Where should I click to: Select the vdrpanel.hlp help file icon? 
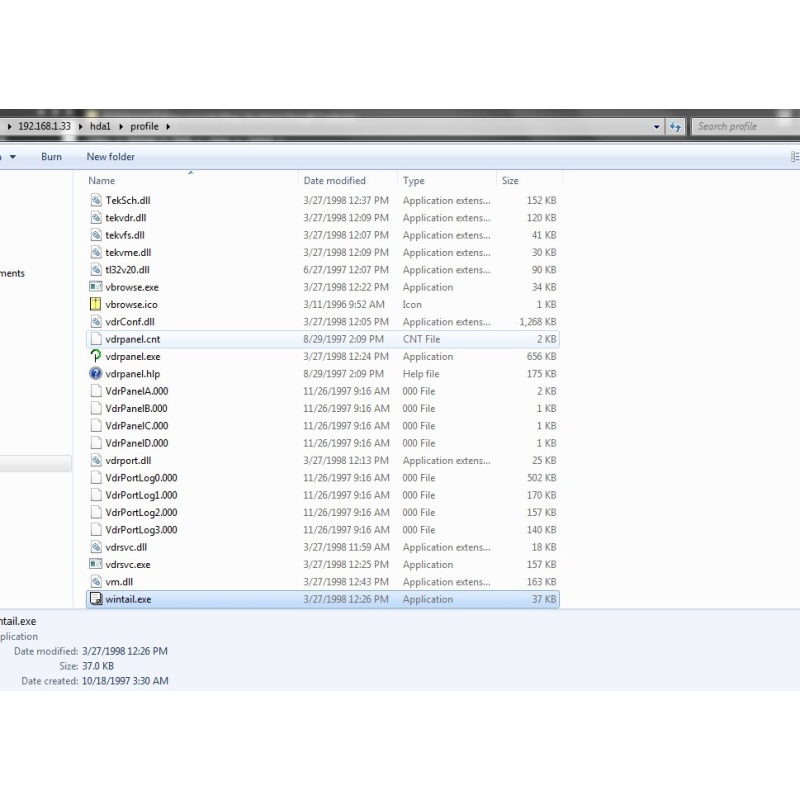pyautogui.click(x=96, y=374)
